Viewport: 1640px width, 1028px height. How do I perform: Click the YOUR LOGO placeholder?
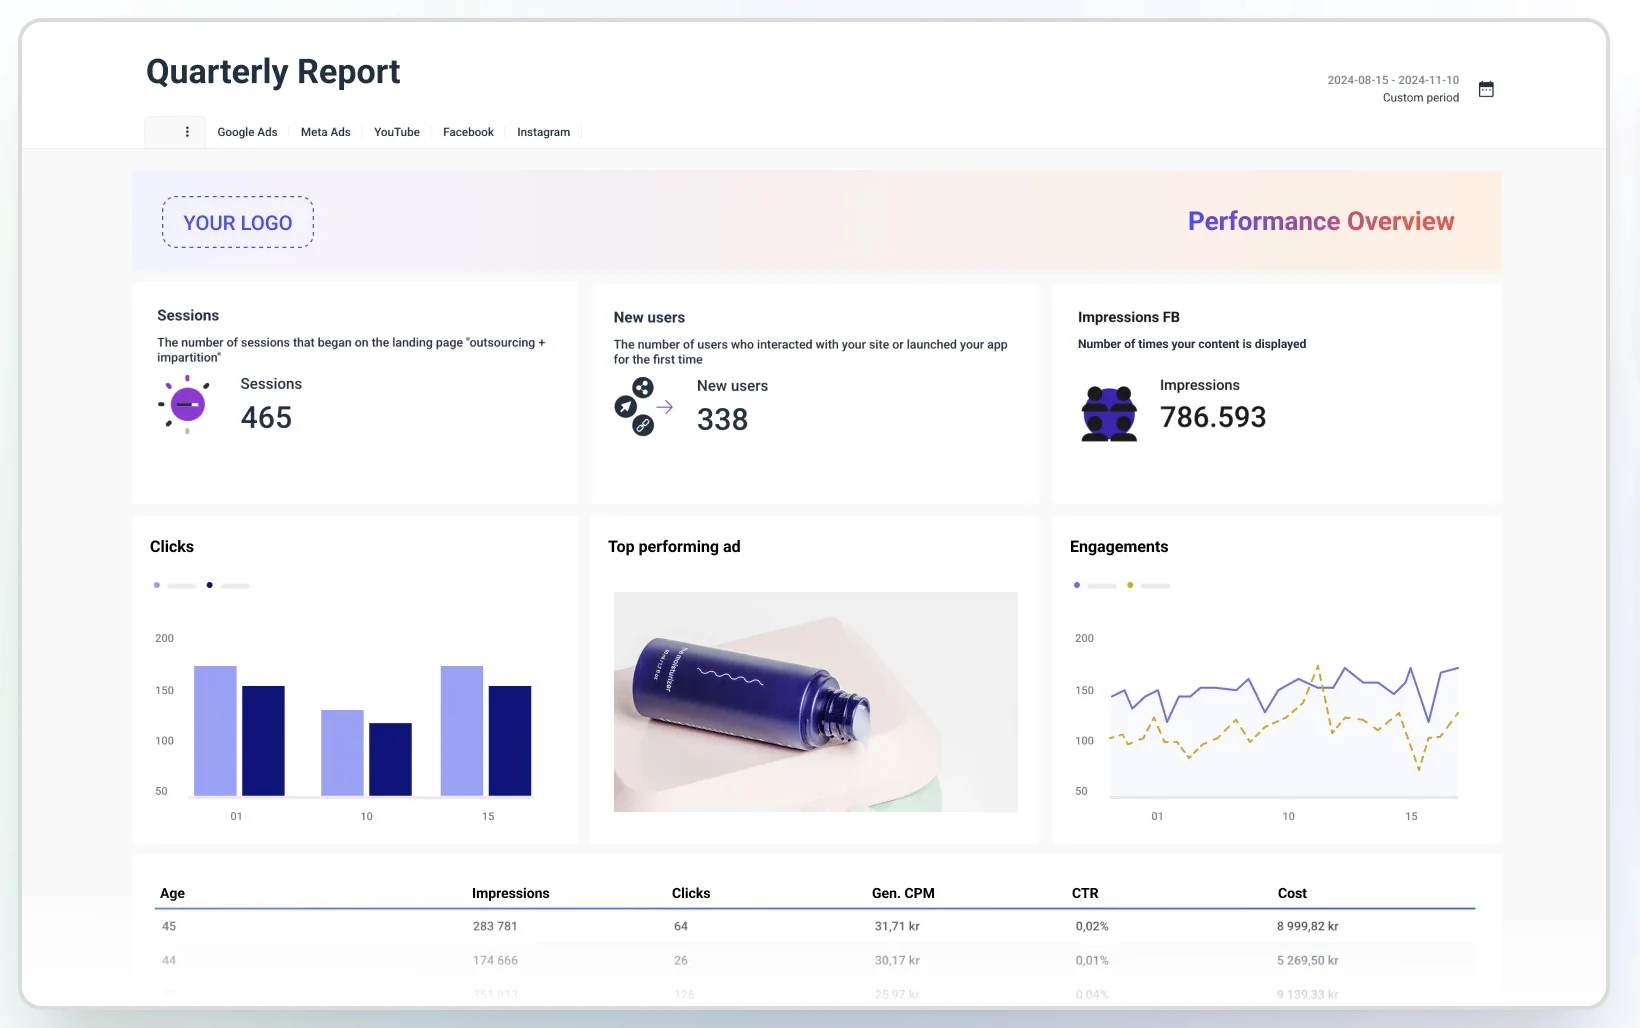[x=238, y=222]
